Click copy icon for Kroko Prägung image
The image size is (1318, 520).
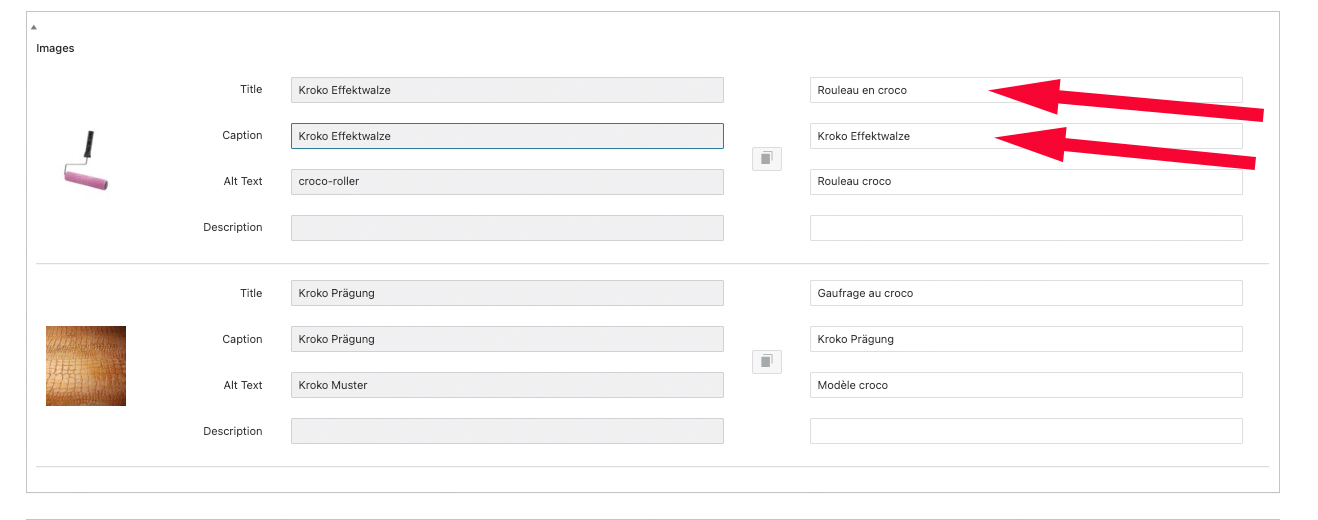767,361
